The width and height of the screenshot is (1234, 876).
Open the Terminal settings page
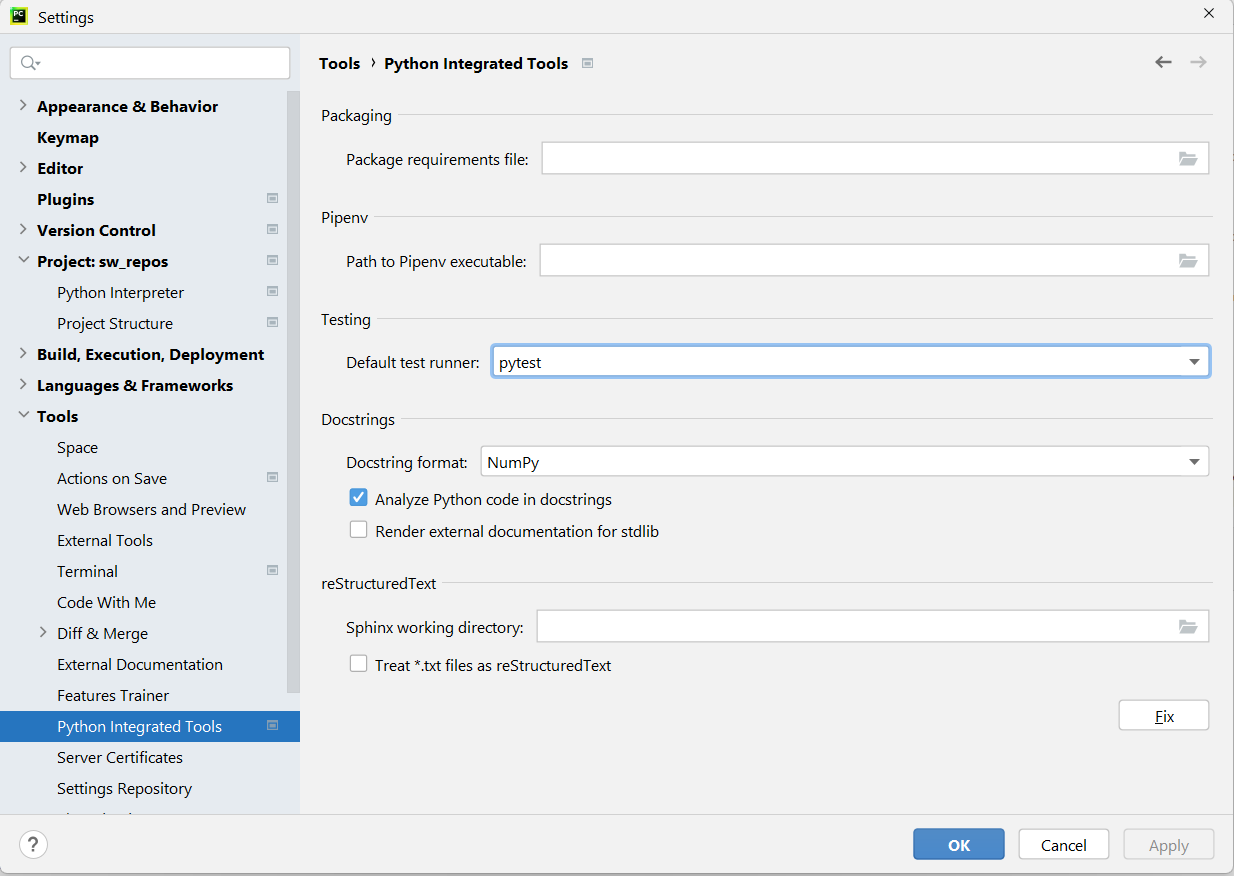pyautogui.click(x=87, y=571)
